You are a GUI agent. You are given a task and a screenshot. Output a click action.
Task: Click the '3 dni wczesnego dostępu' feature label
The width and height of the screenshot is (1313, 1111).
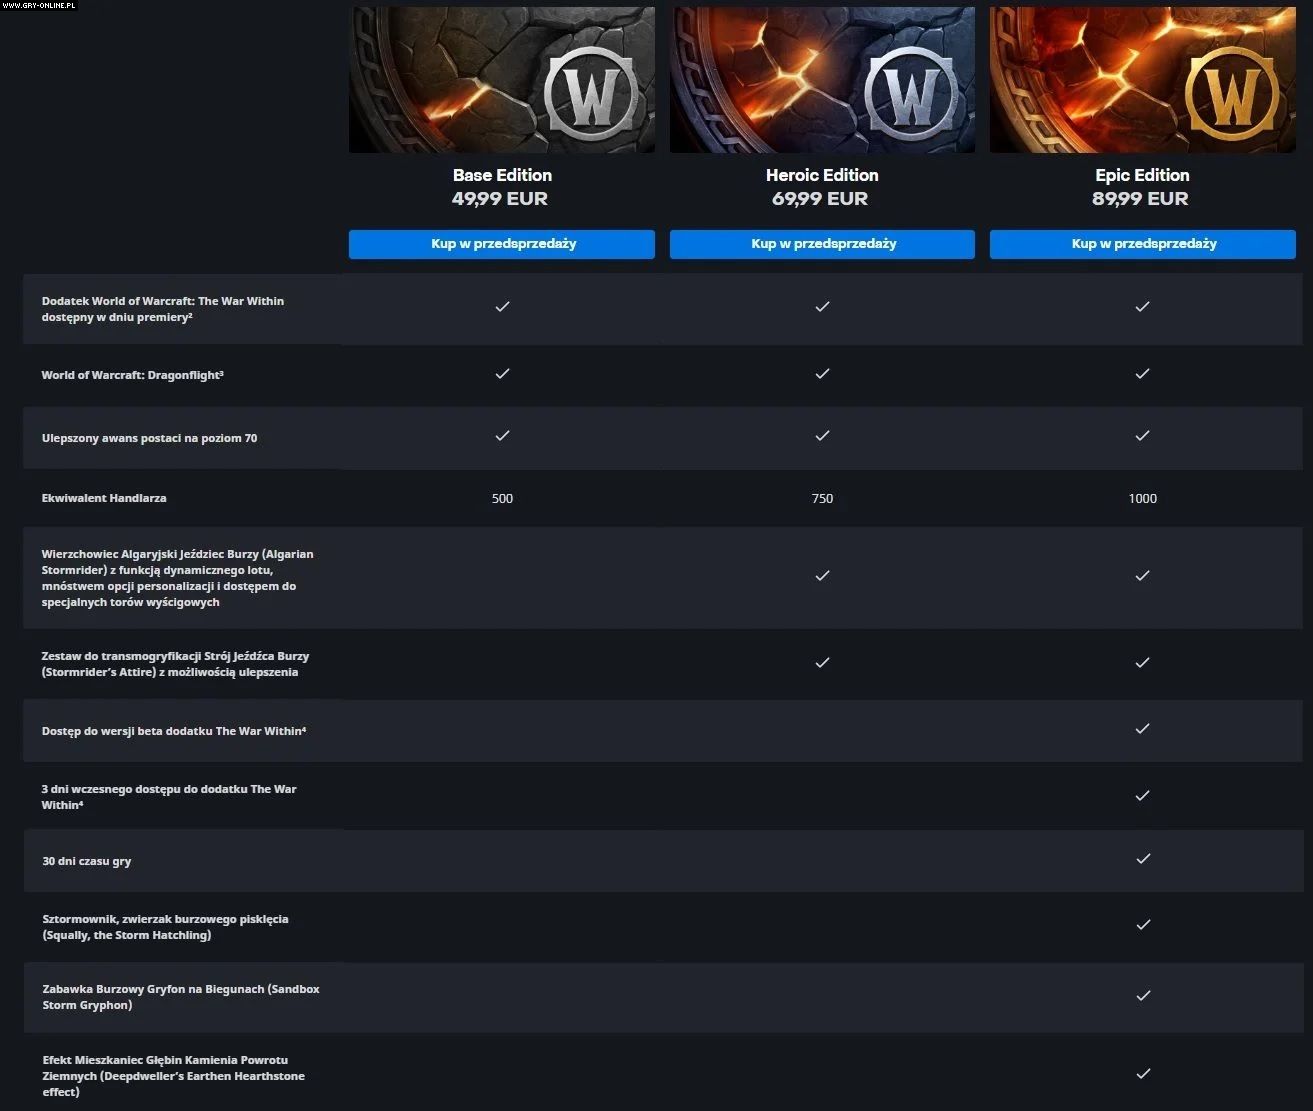tap(169, 796)
